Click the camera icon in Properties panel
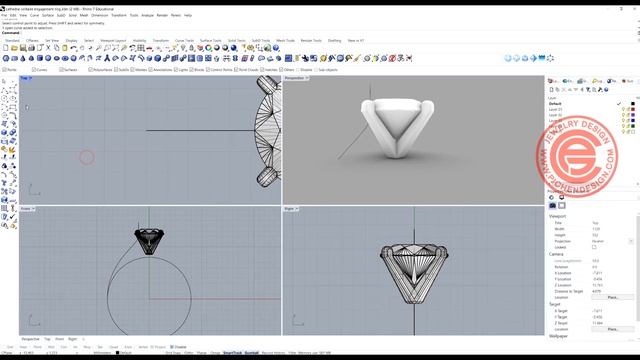Image resolution: width=640 pixels, height=360 pixels. pos(553,206)
